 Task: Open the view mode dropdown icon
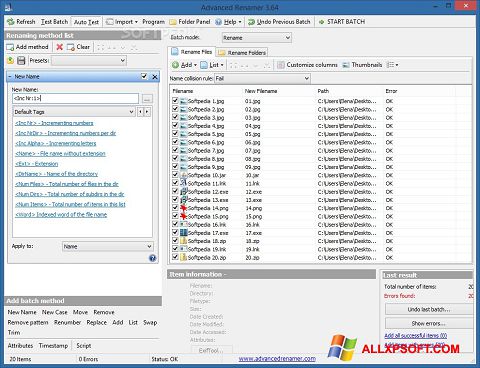[x=392, y=65]
